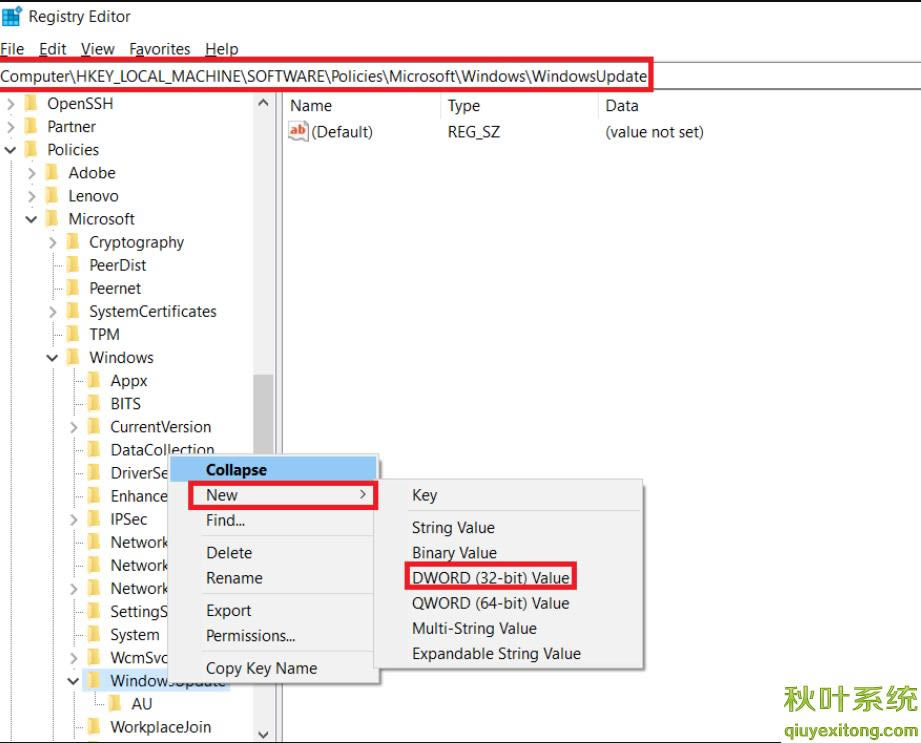Click the Registry Editor app icon
This screenshot has width=921, height=743.
pyautogui.click(x=12, y=16)
